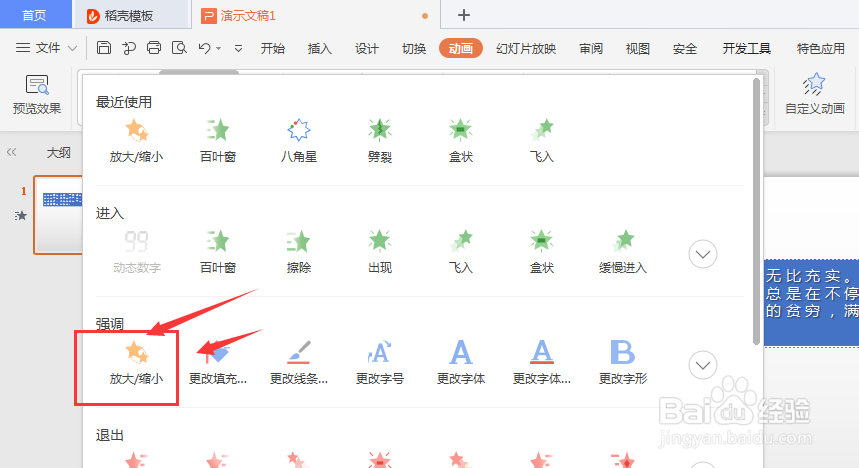The image size is (859, 468).
Task: Select the 动画 ribbon tab
Action: click(x=461, y=48)
